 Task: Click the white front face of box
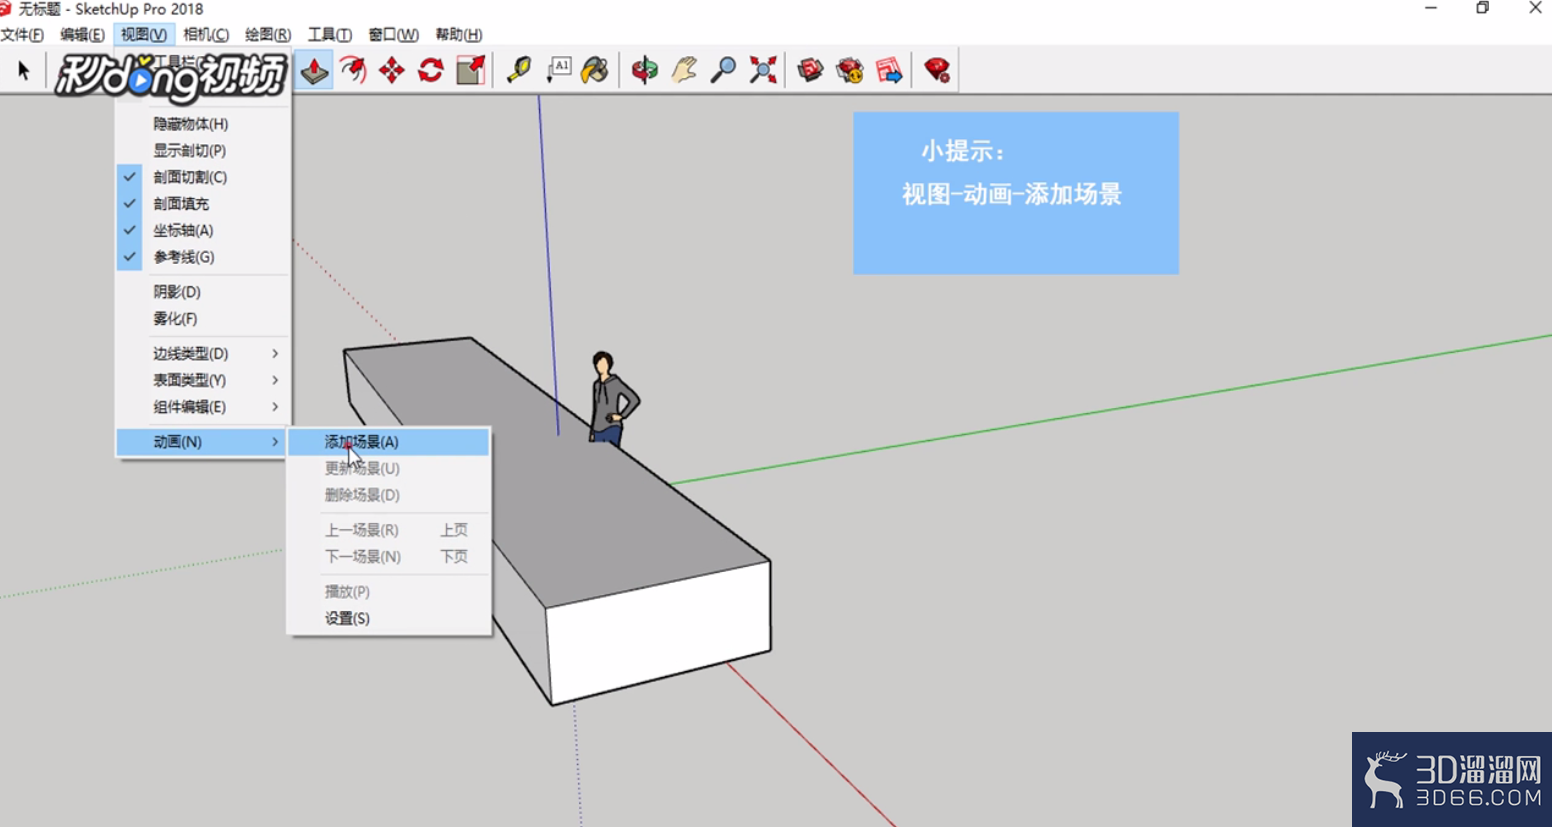tap(660, 632)
